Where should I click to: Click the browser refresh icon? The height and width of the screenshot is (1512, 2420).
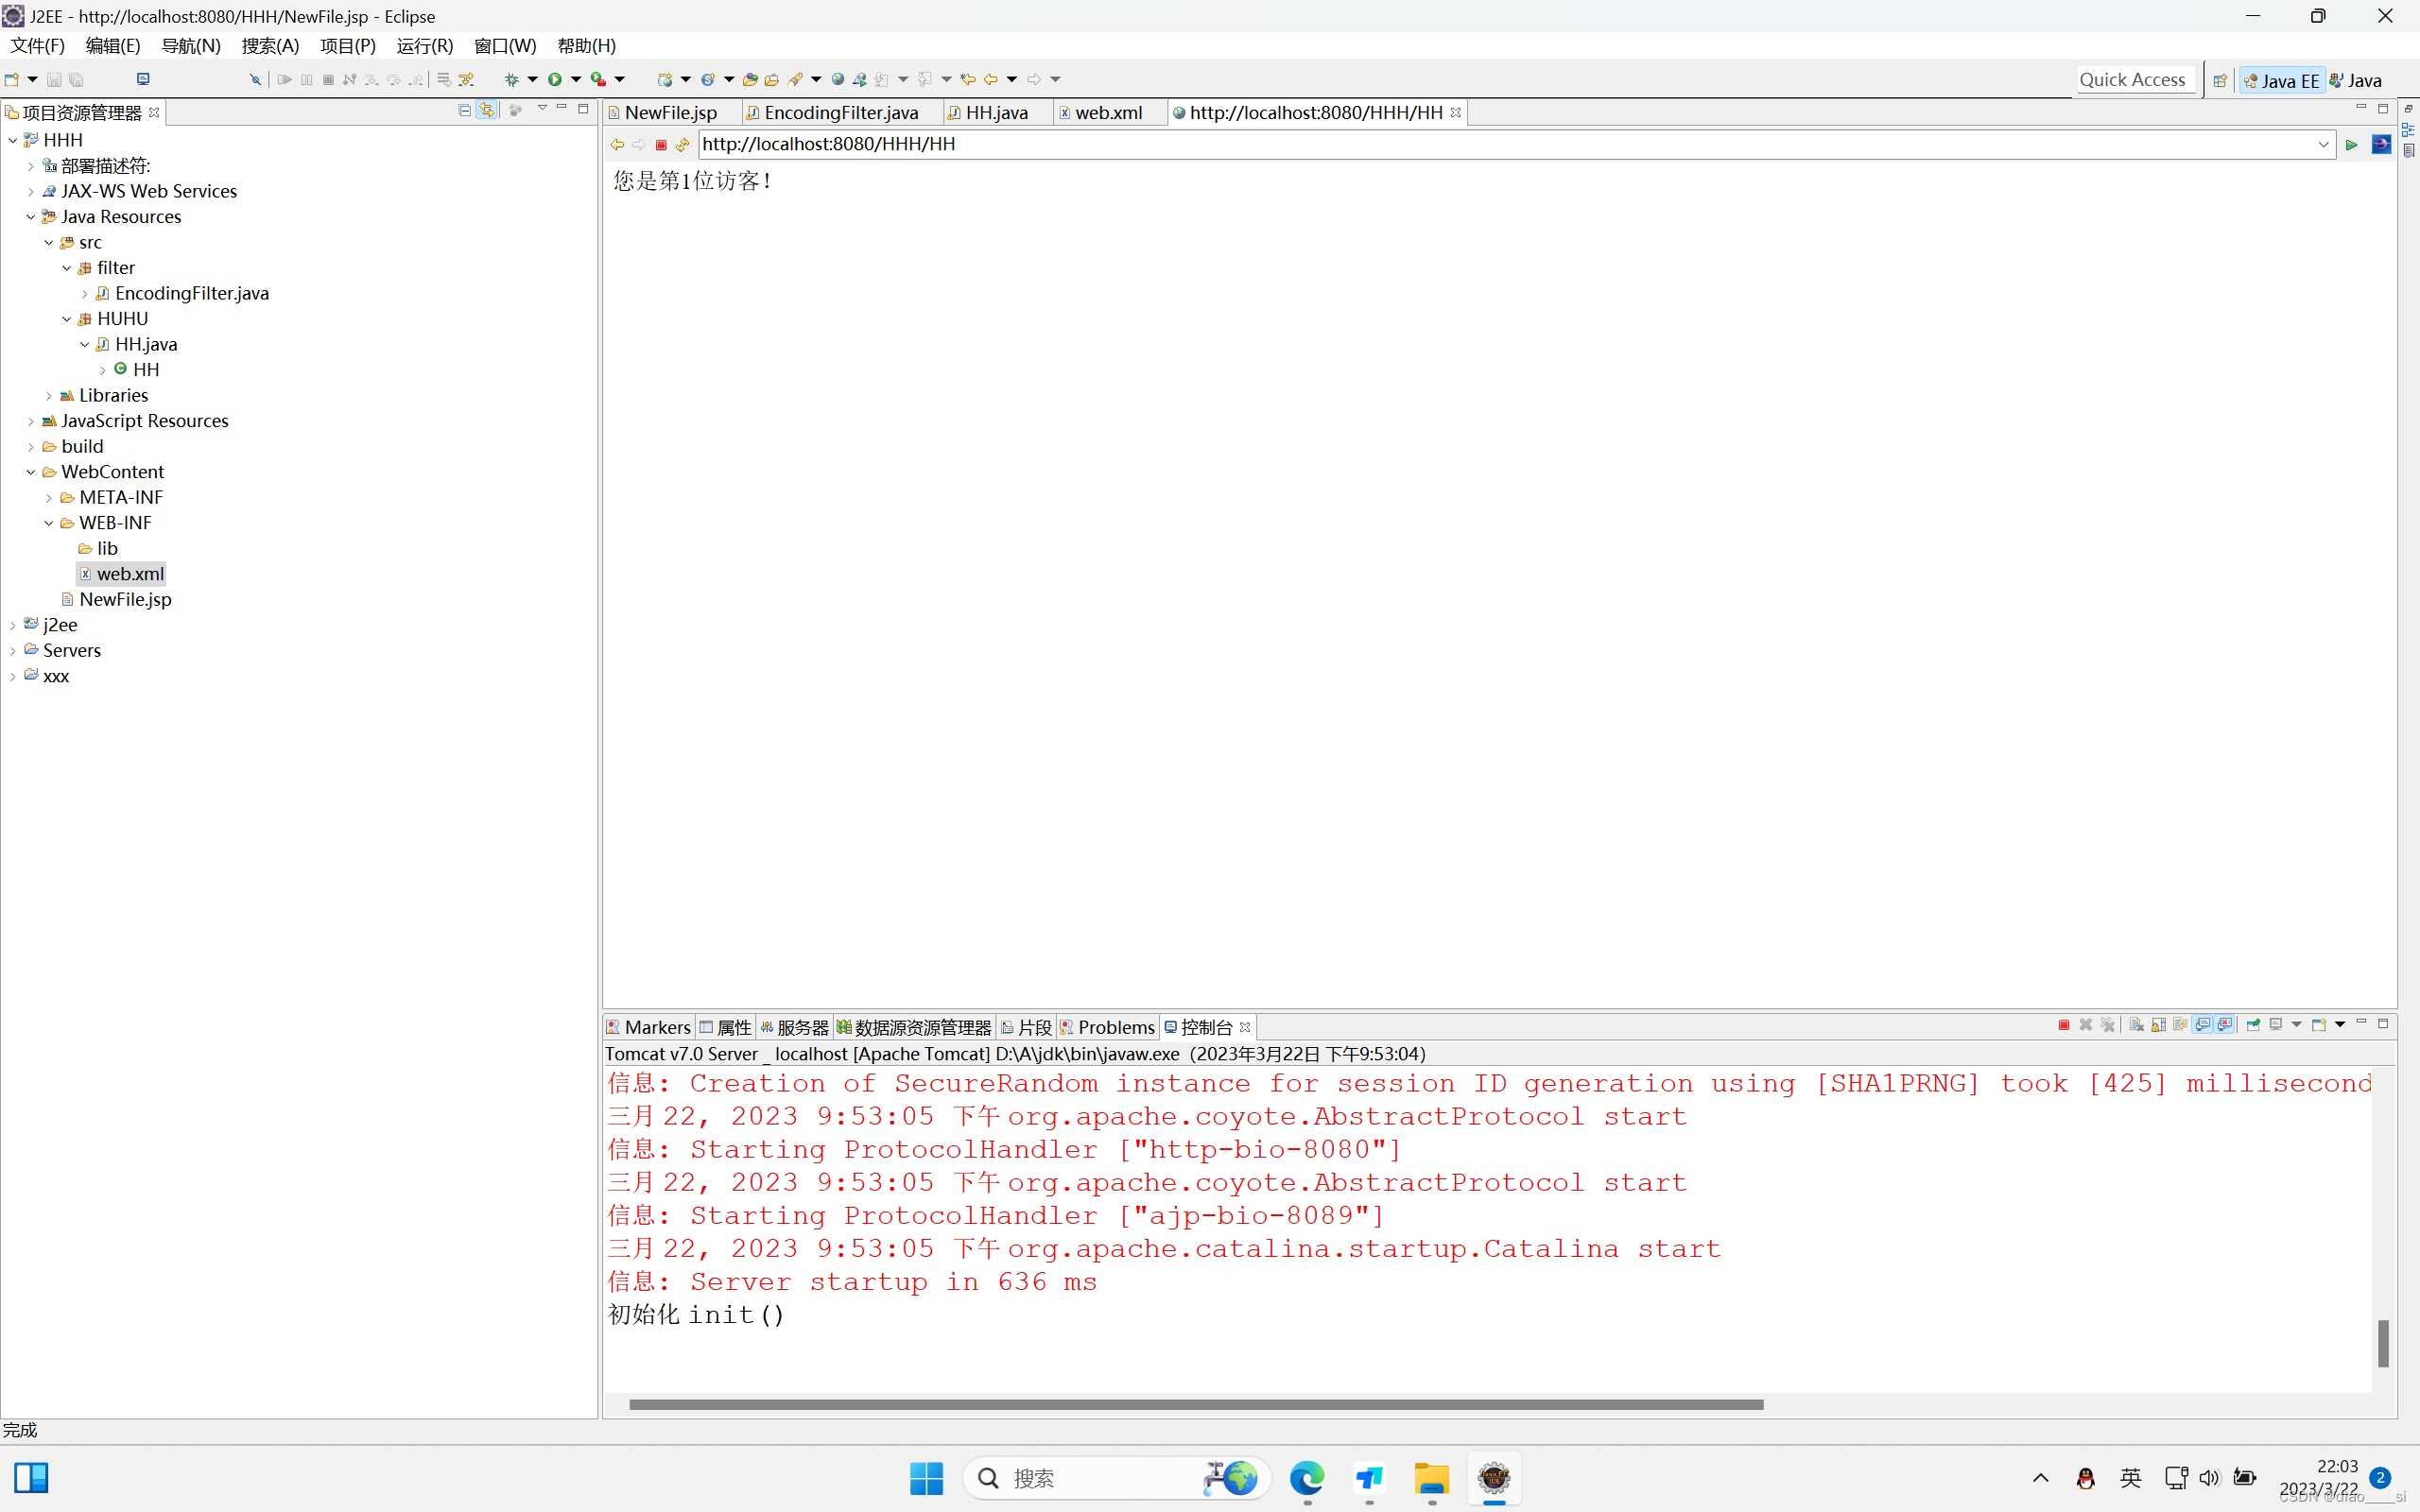click(x=683, y=144)
